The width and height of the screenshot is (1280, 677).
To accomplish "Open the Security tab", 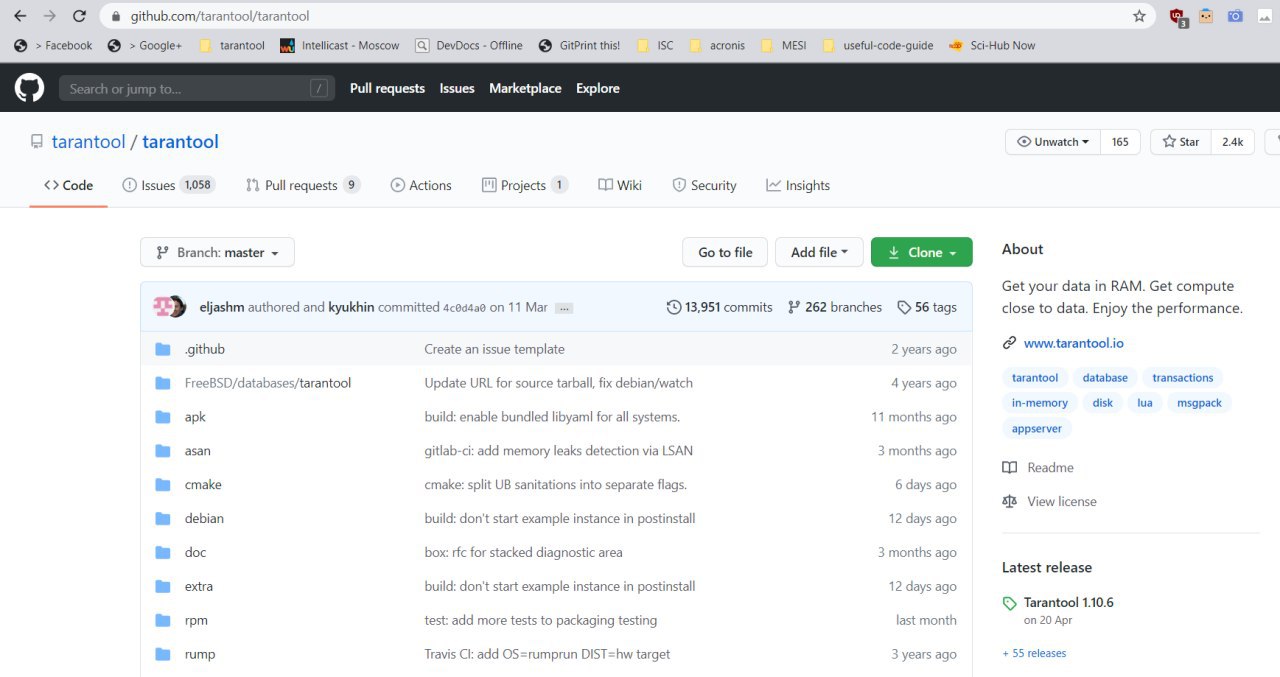I will click(704, 185).
